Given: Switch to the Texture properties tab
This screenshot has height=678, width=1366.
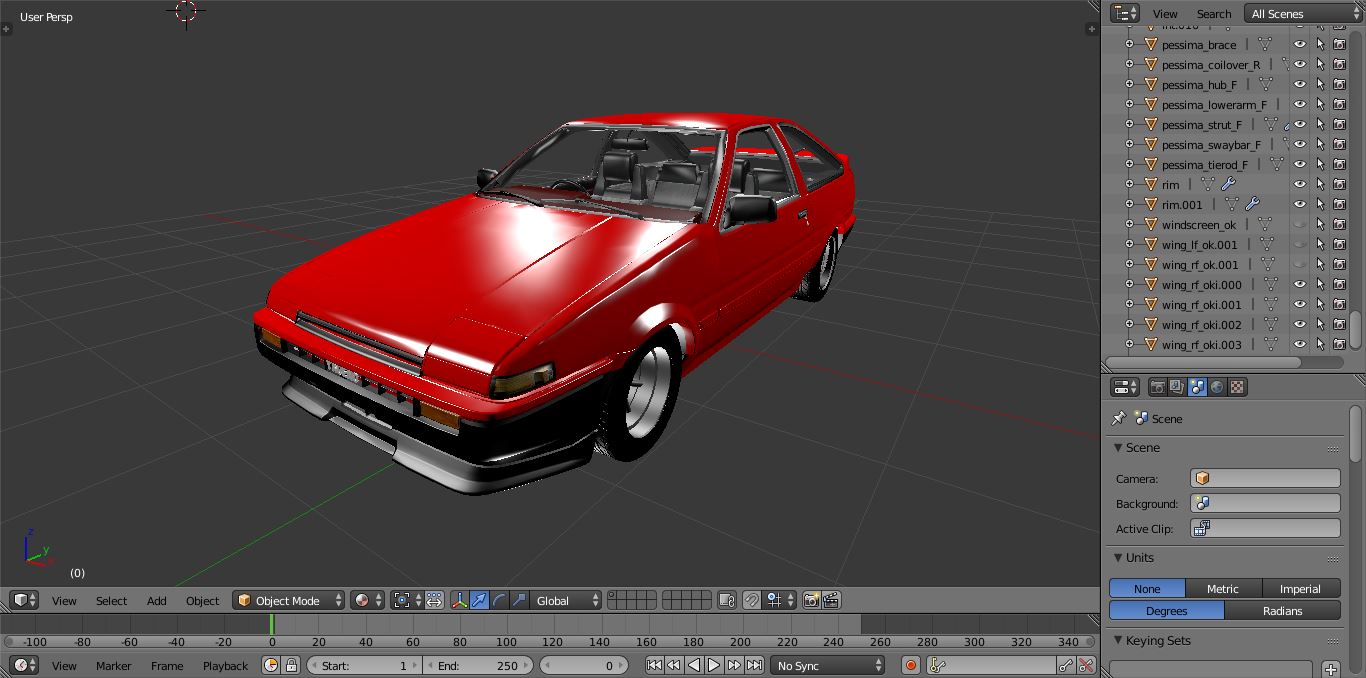Looking at the screenshot, I should (x=1237, y=387).
